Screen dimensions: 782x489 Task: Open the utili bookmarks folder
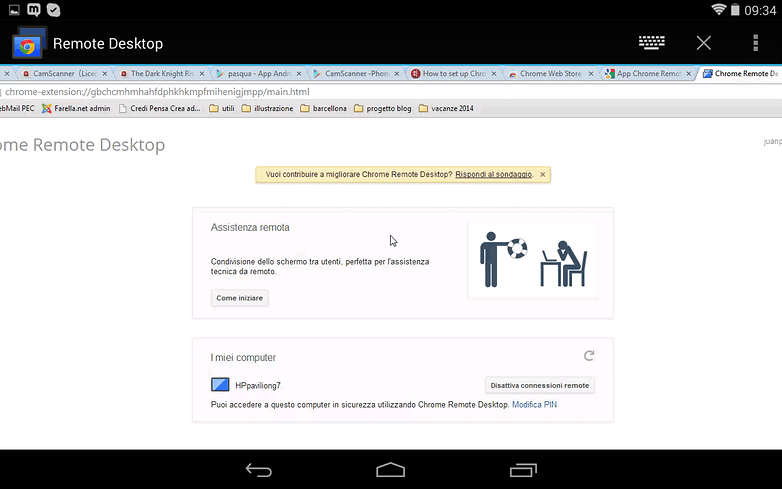[x=221, y=108]
